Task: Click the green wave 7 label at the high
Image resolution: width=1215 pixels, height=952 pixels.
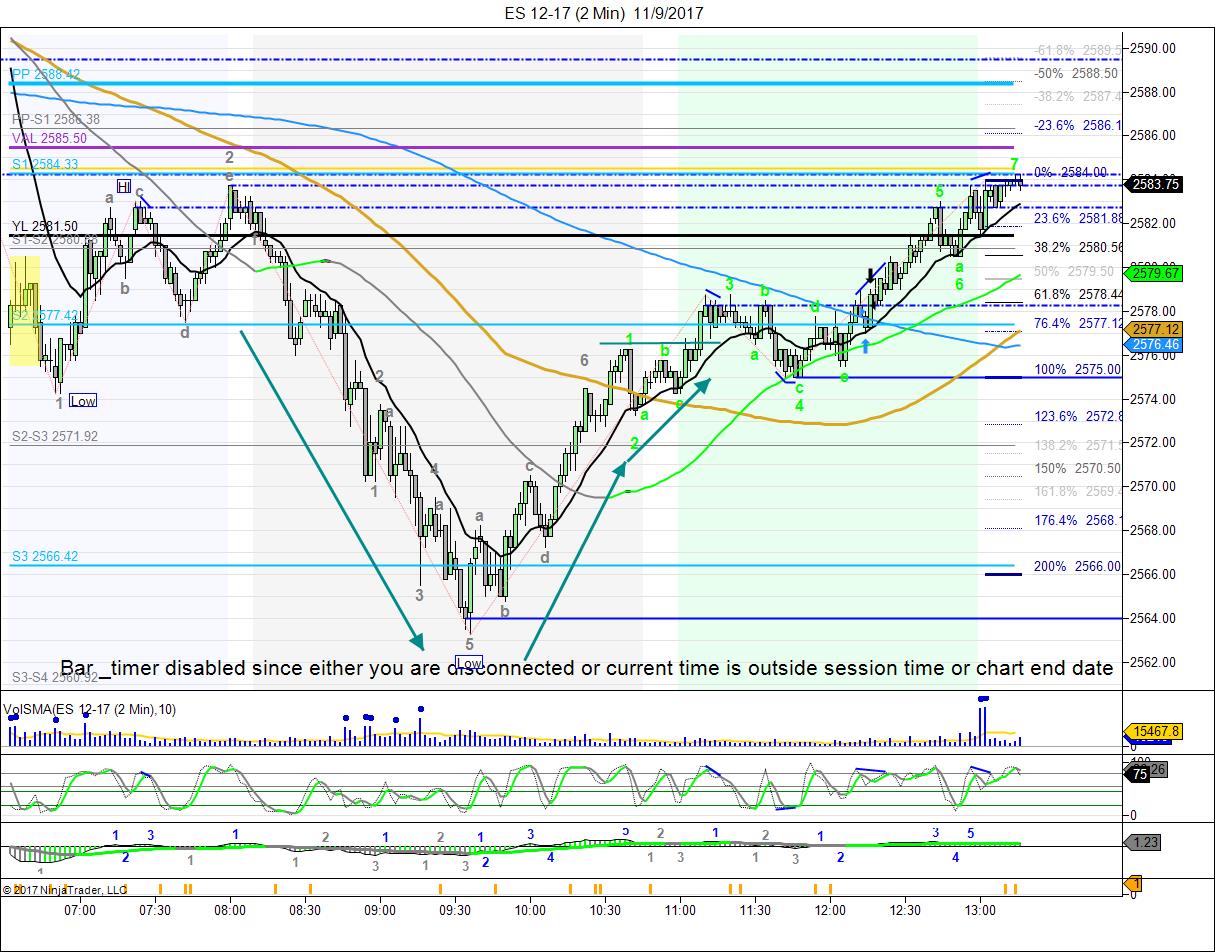Action: click(1014, 163)
